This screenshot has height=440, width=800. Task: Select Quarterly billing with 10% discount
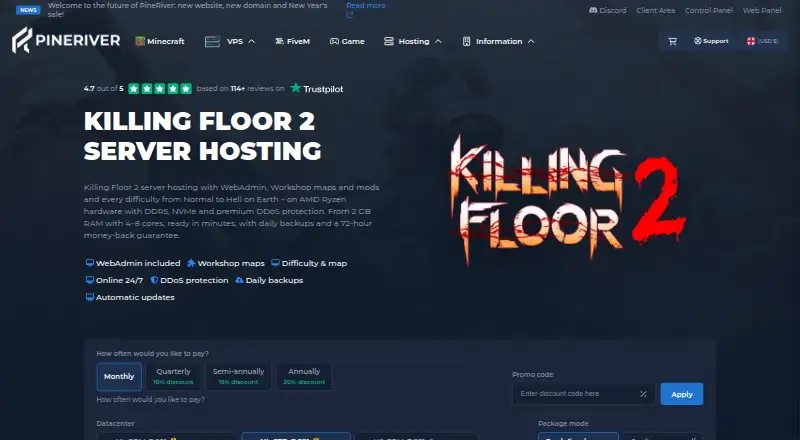tap(173, 376)
